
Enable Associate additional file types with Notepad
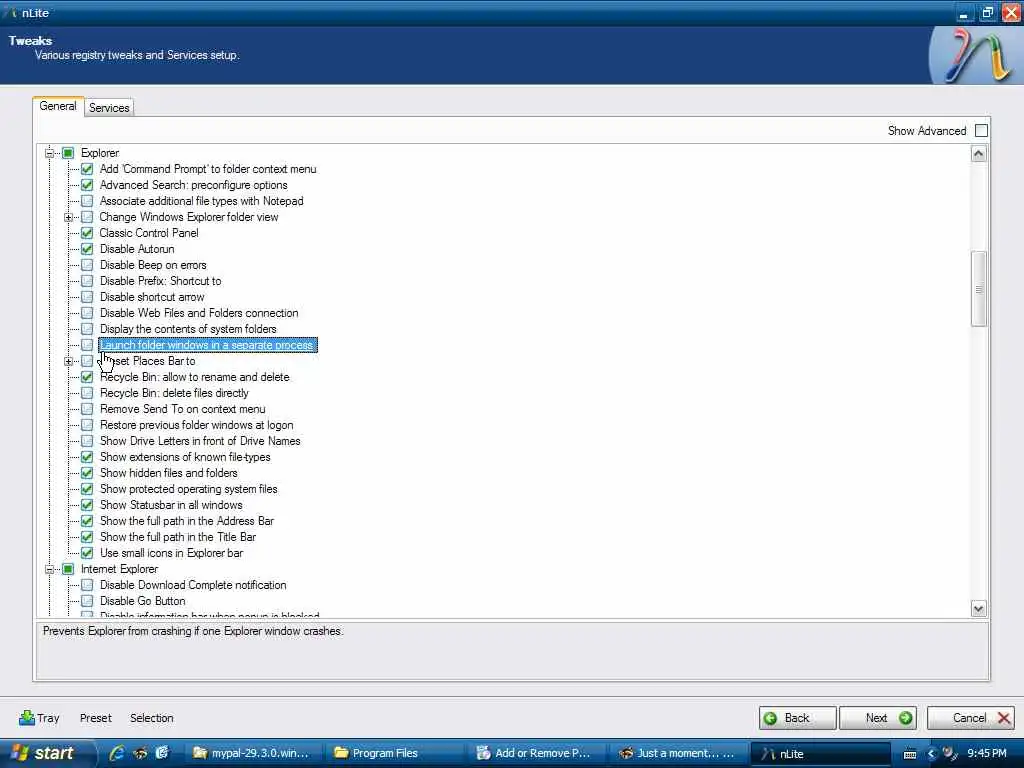tap(87, 201)
